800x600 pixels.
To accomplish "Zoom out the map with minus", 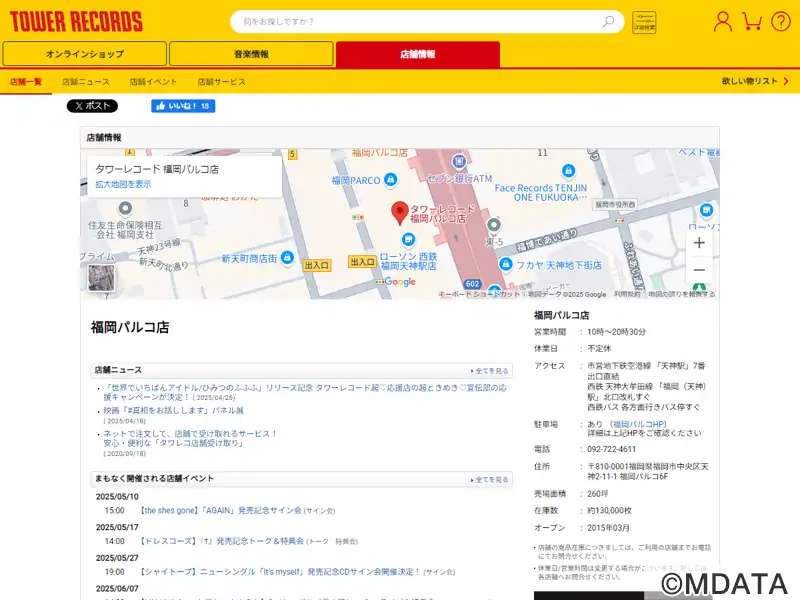I will tap(699, 269).
